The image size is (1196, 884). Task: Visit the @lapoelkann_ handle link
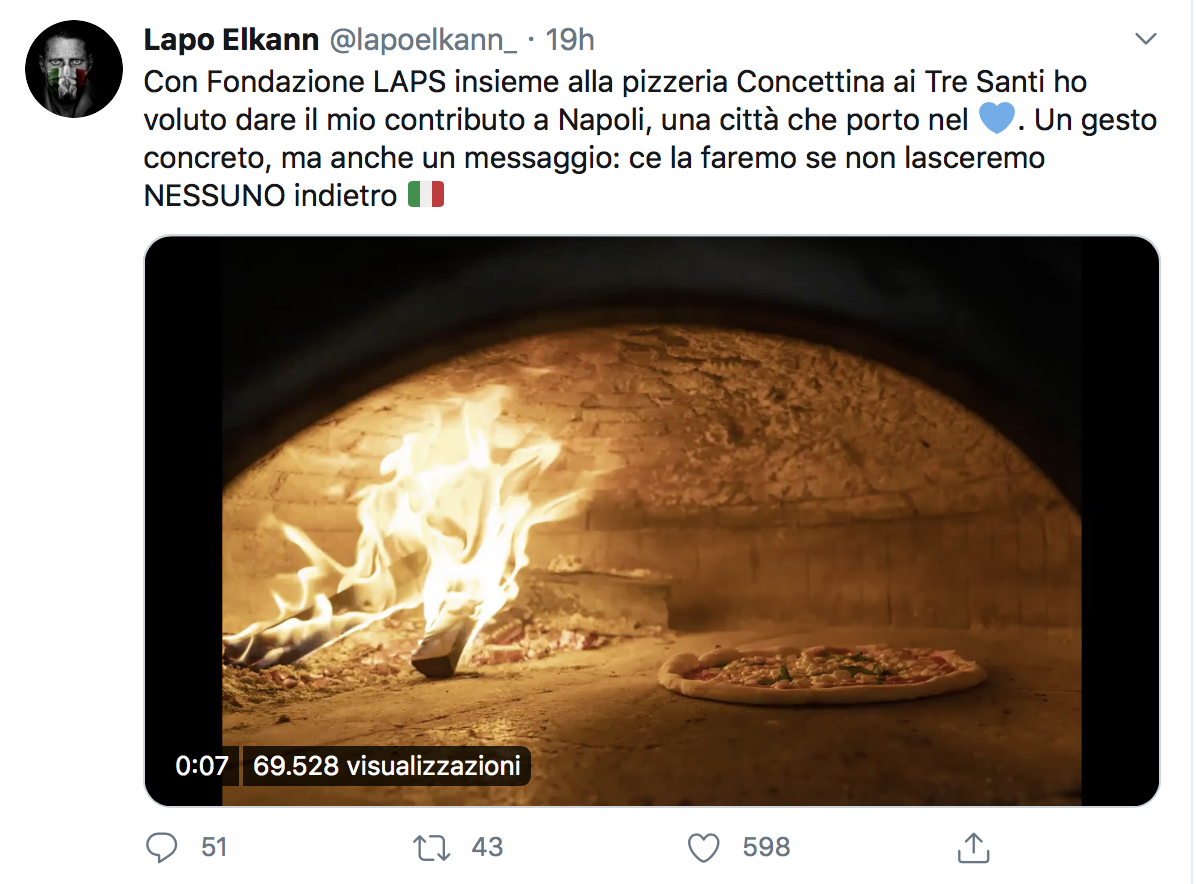(423, 40)
